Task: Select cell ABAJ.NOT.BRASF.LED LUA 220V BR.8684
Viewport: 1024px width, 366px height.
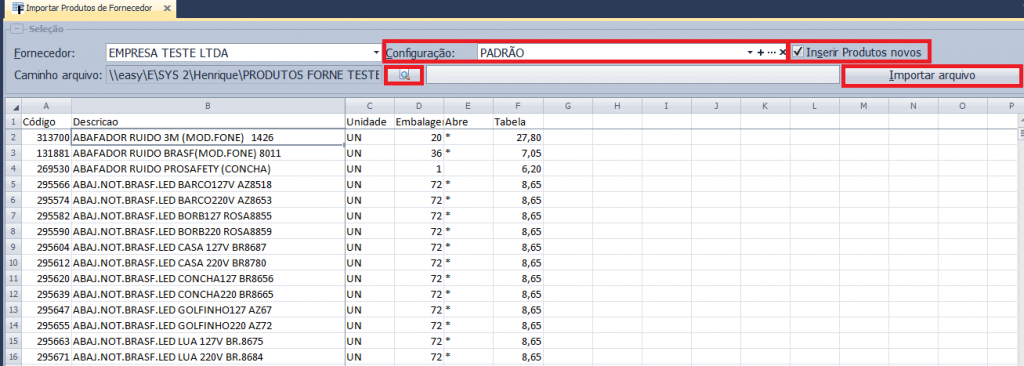Action: [208, 357]
